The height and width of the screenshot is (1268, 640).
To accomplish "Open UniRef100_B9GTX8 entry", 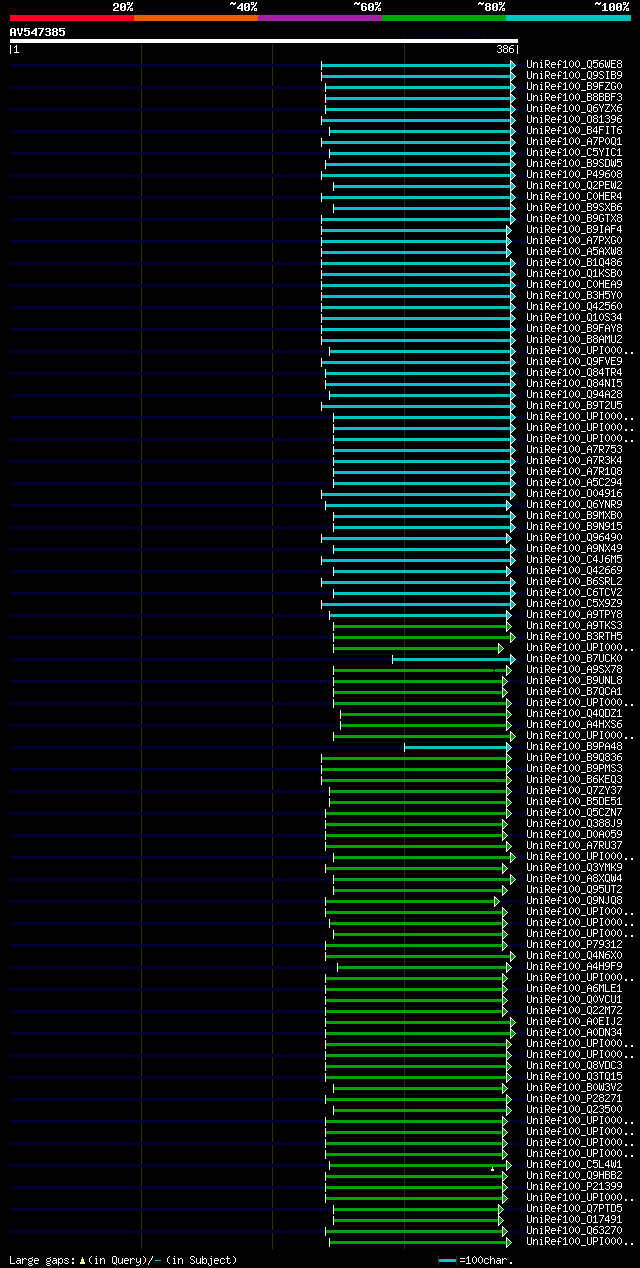I will (x=575, y=218).
